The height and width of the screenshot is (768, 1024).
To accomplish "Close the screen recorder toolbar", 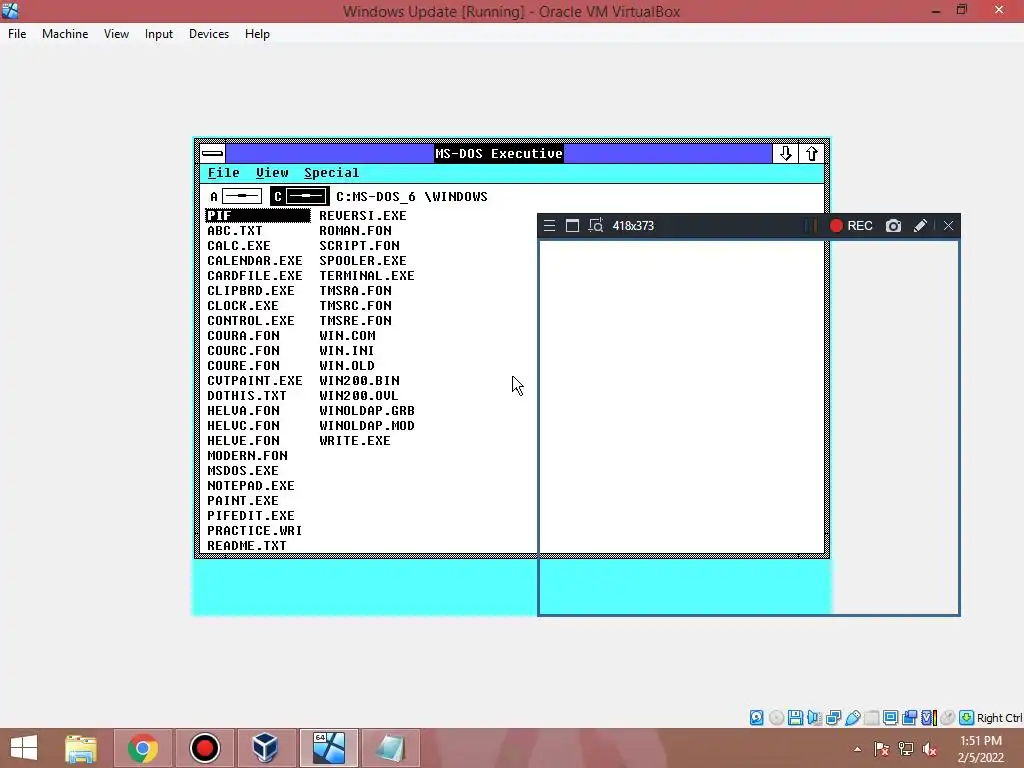I will point(948,226).
